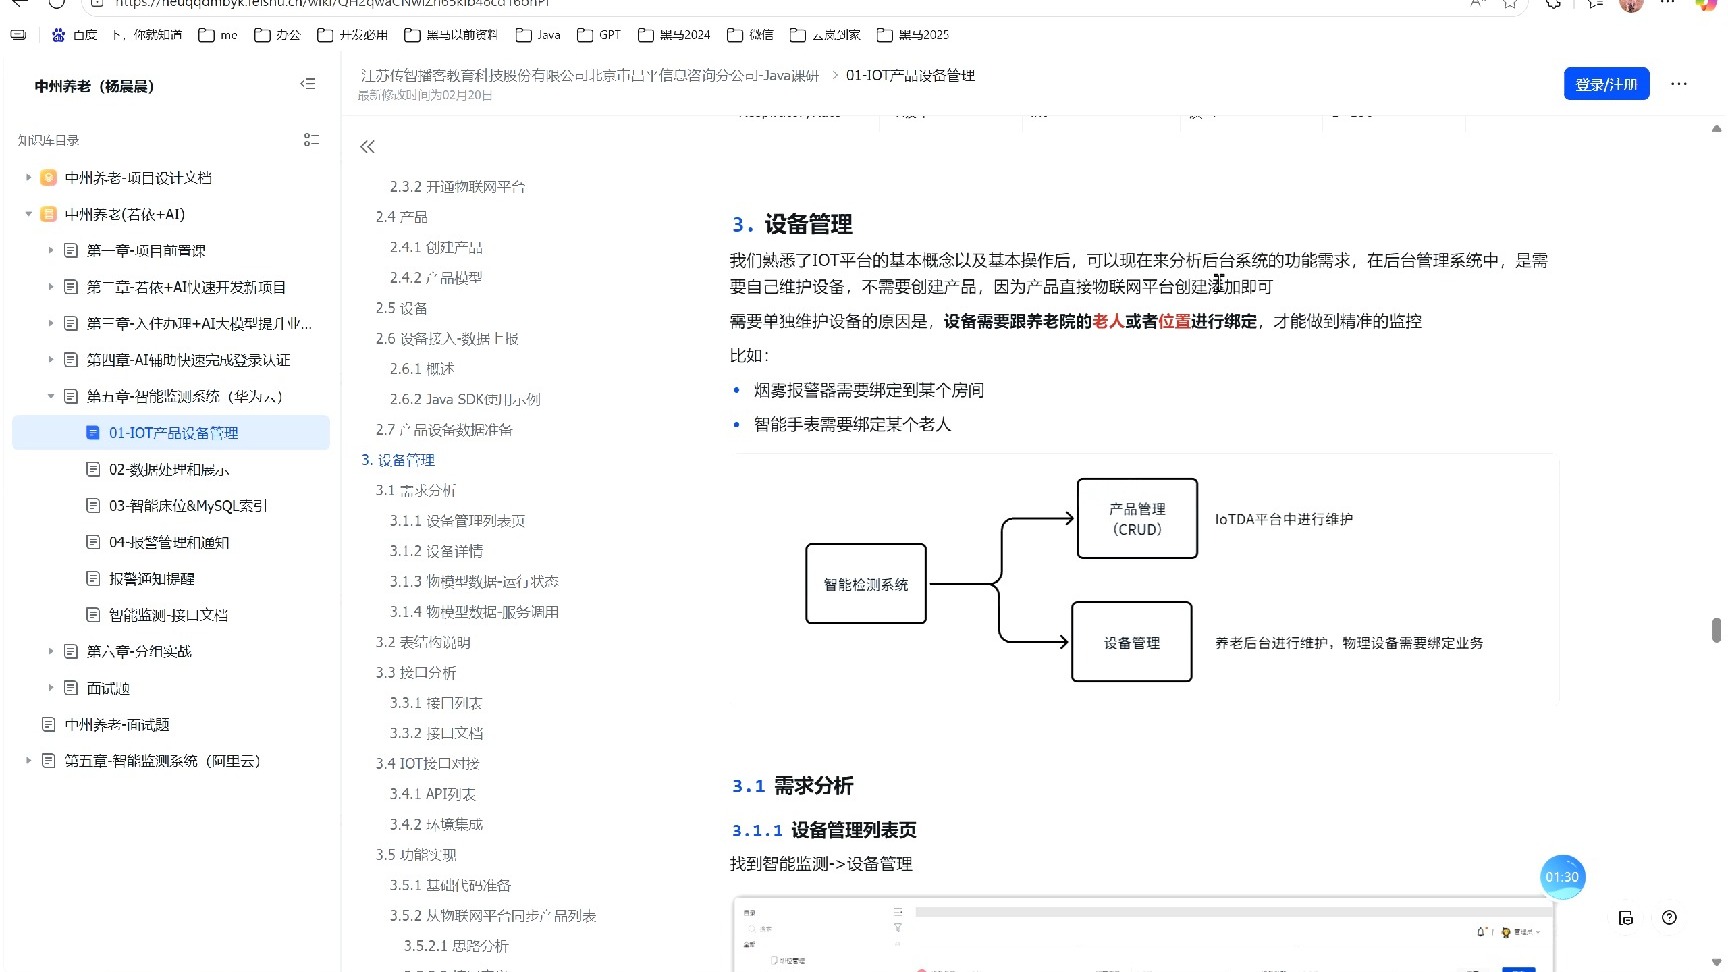1728x972 pixels.
Task: Expand 第五章-智能监测系统(阿里云) node
Action: [28, 761]
